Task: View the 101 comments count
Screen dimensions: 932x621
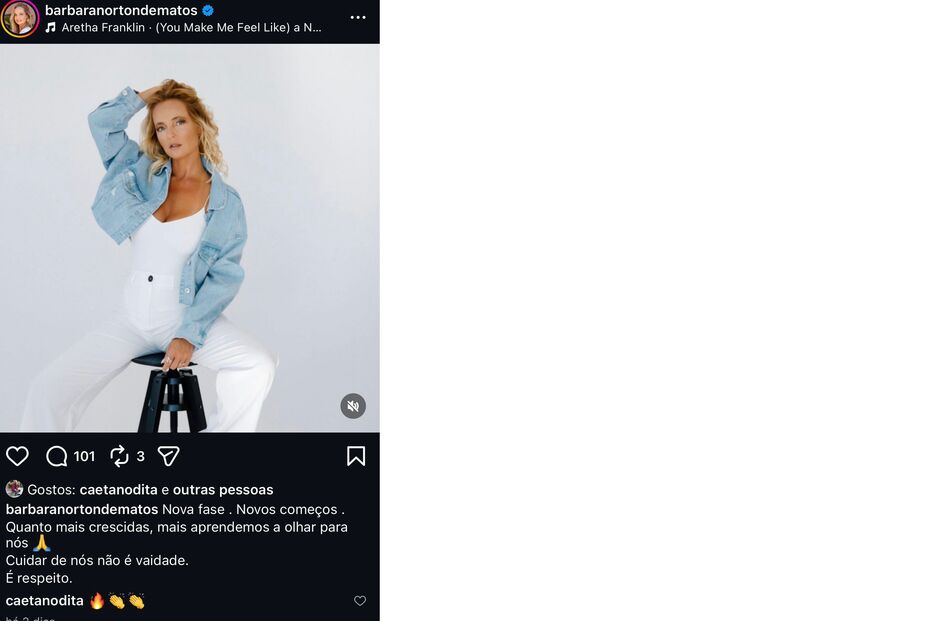Action: [x=84, y=457]
